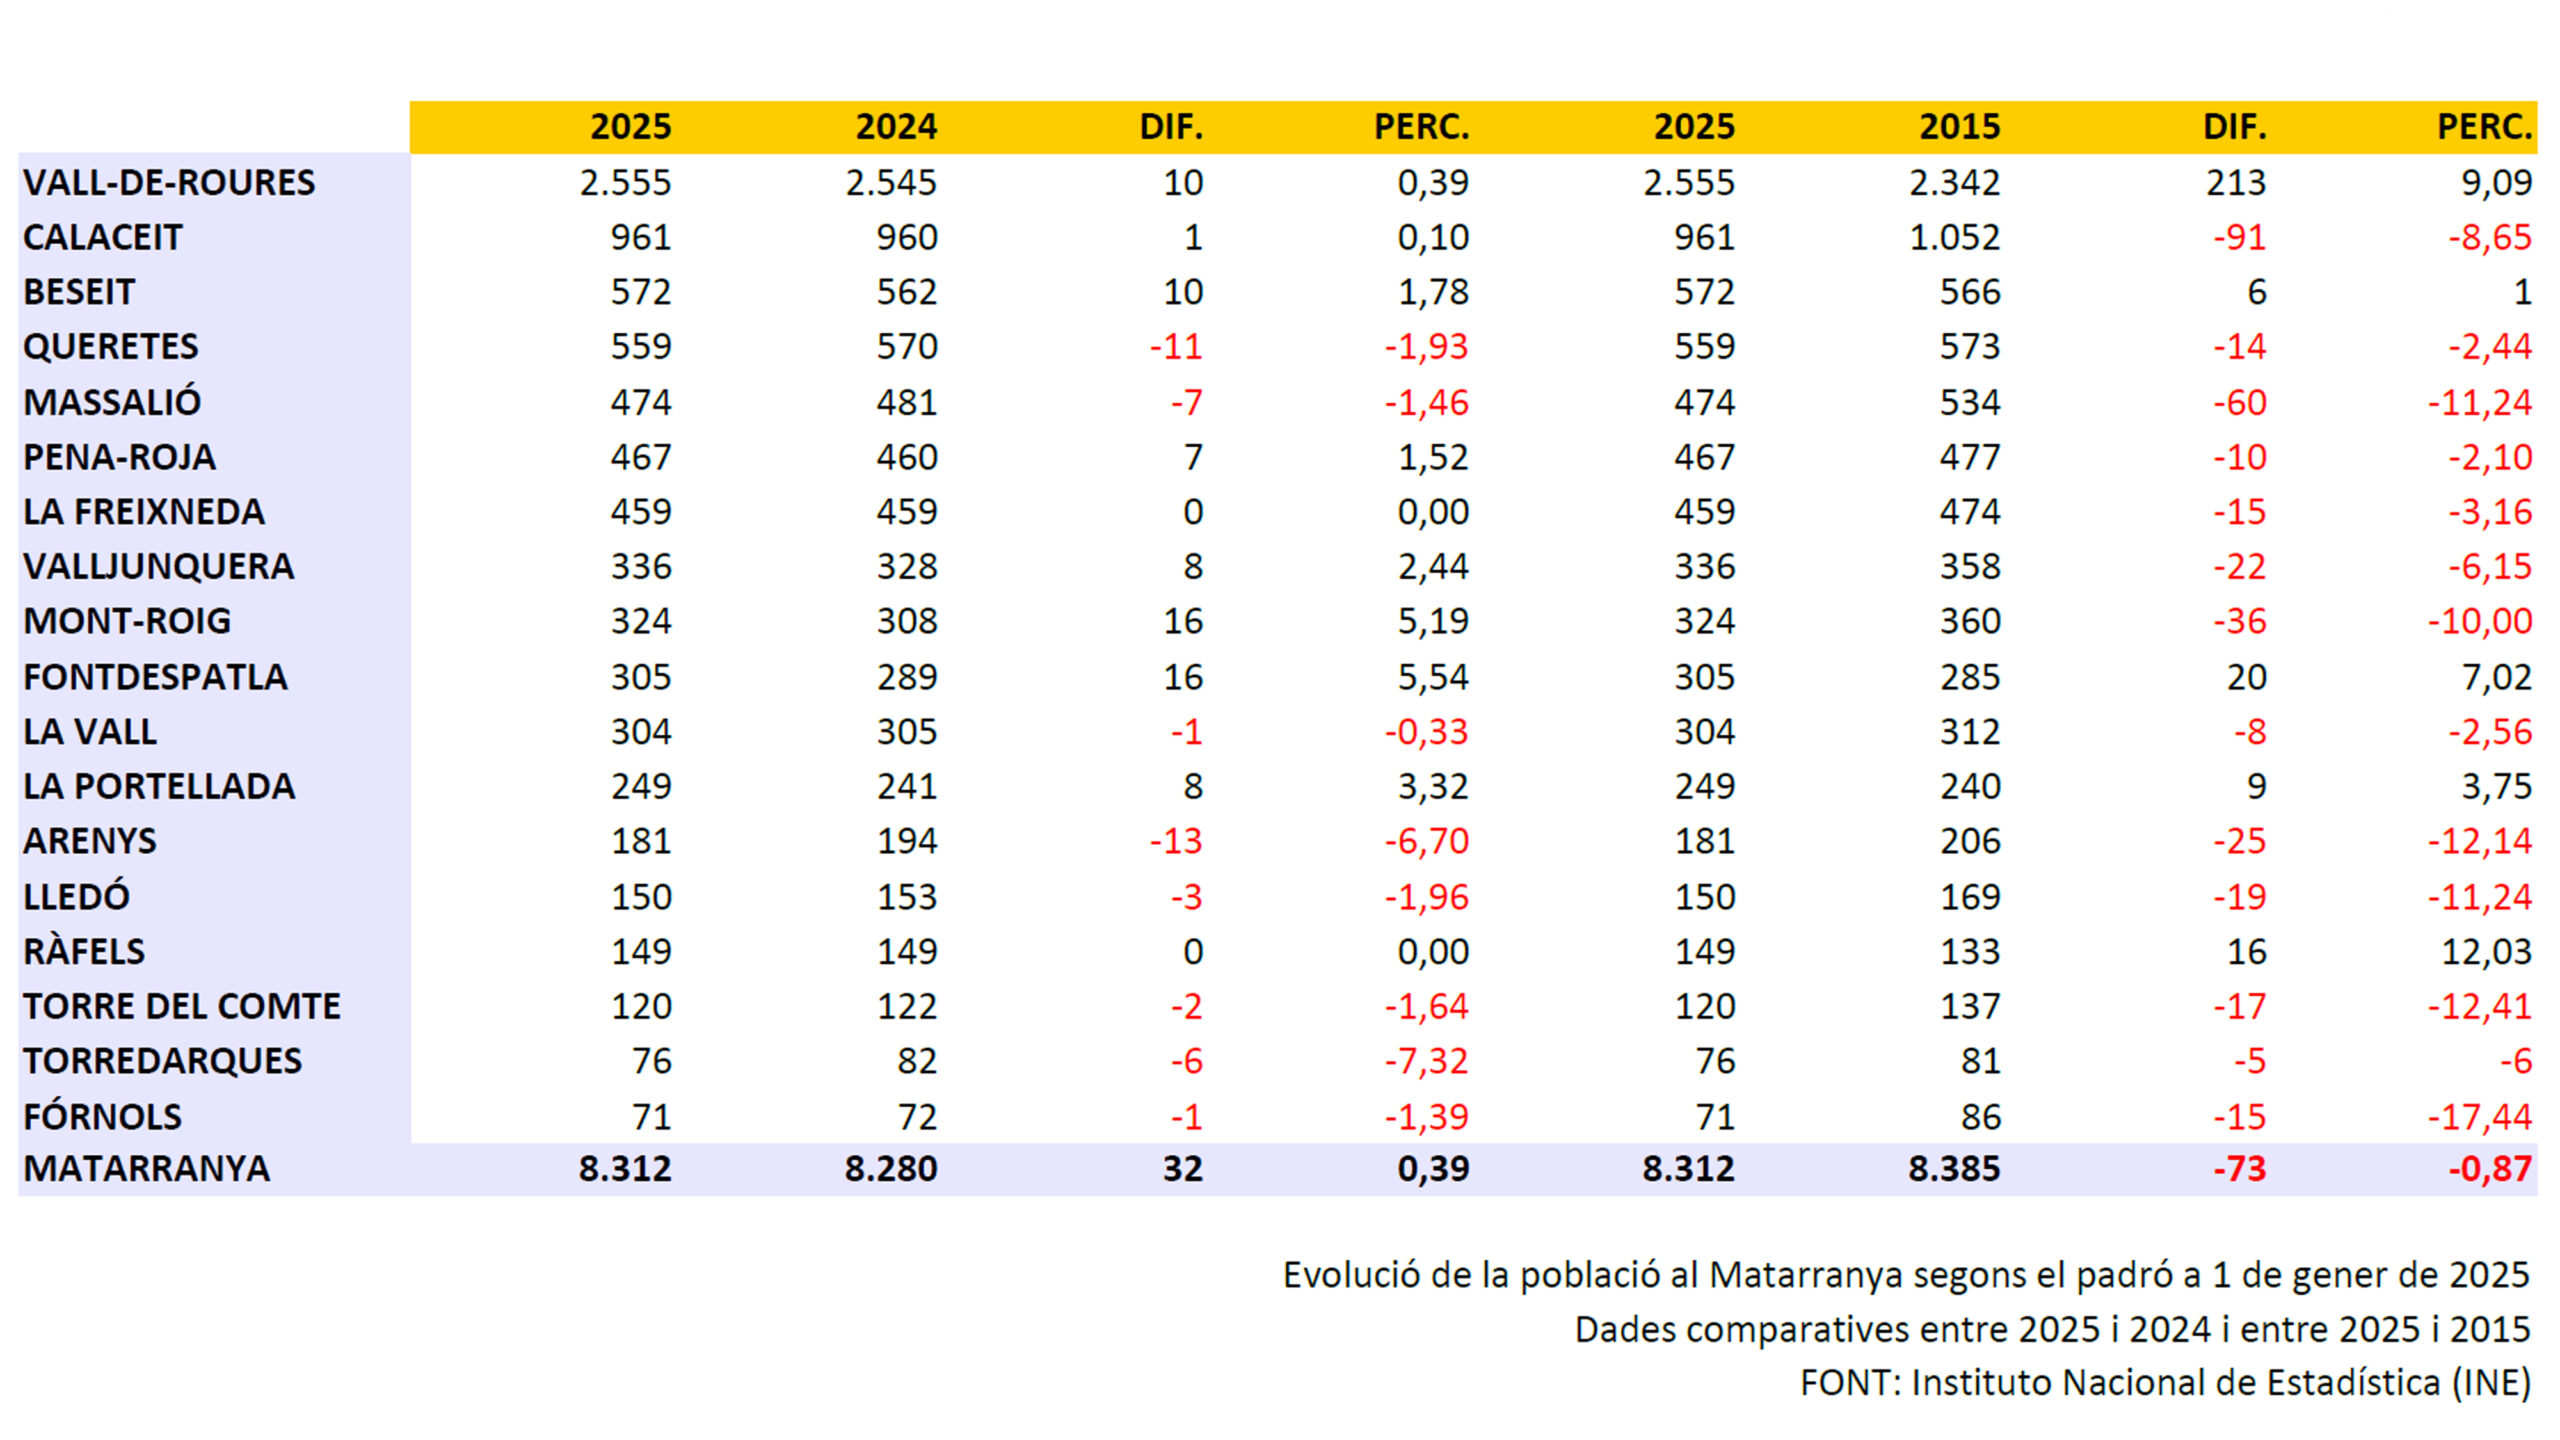Select the 2015 column header
The image size is (2560, 1440).
click(x=1959, y=127)
